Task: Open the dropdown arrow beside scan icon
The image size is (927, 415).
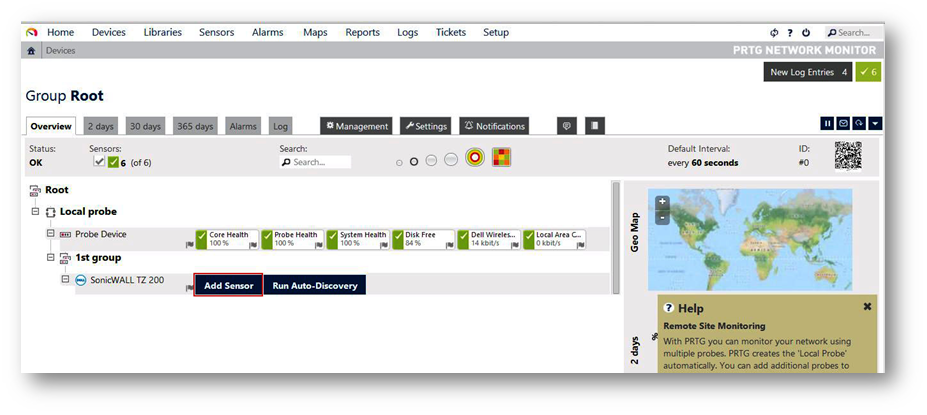Action: [x=875, y=123]
